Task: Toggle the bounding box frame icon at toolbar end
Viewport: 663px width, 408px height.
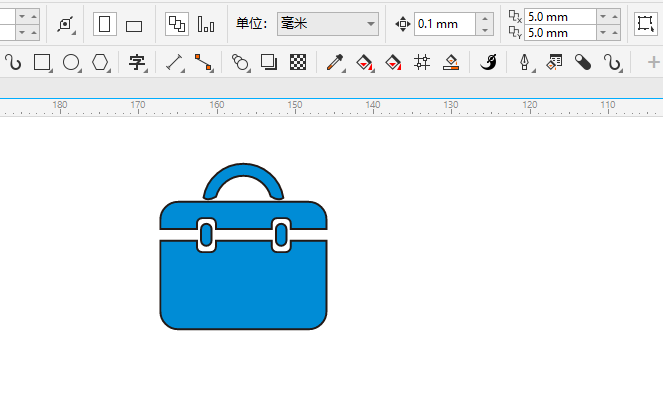Action: [645, 23]
